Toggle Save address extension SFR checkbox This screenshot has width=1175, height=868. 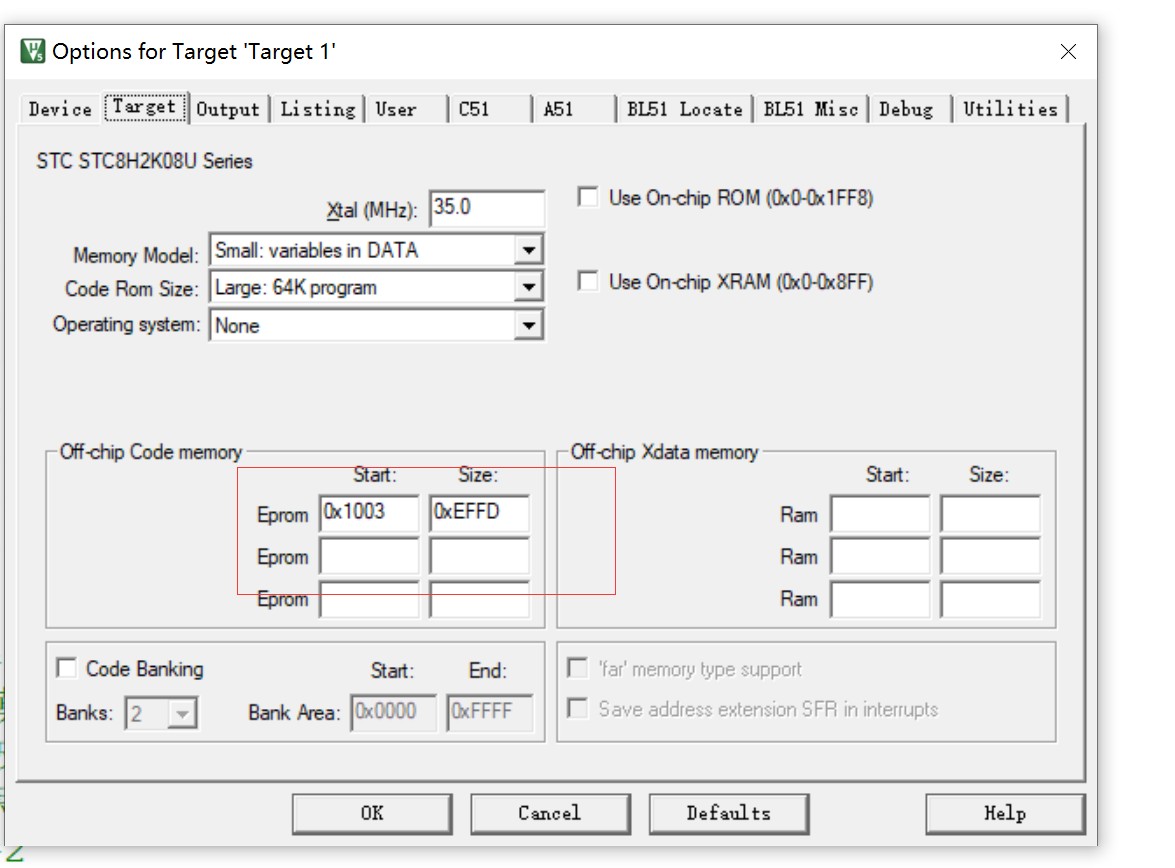coord(577,708)
